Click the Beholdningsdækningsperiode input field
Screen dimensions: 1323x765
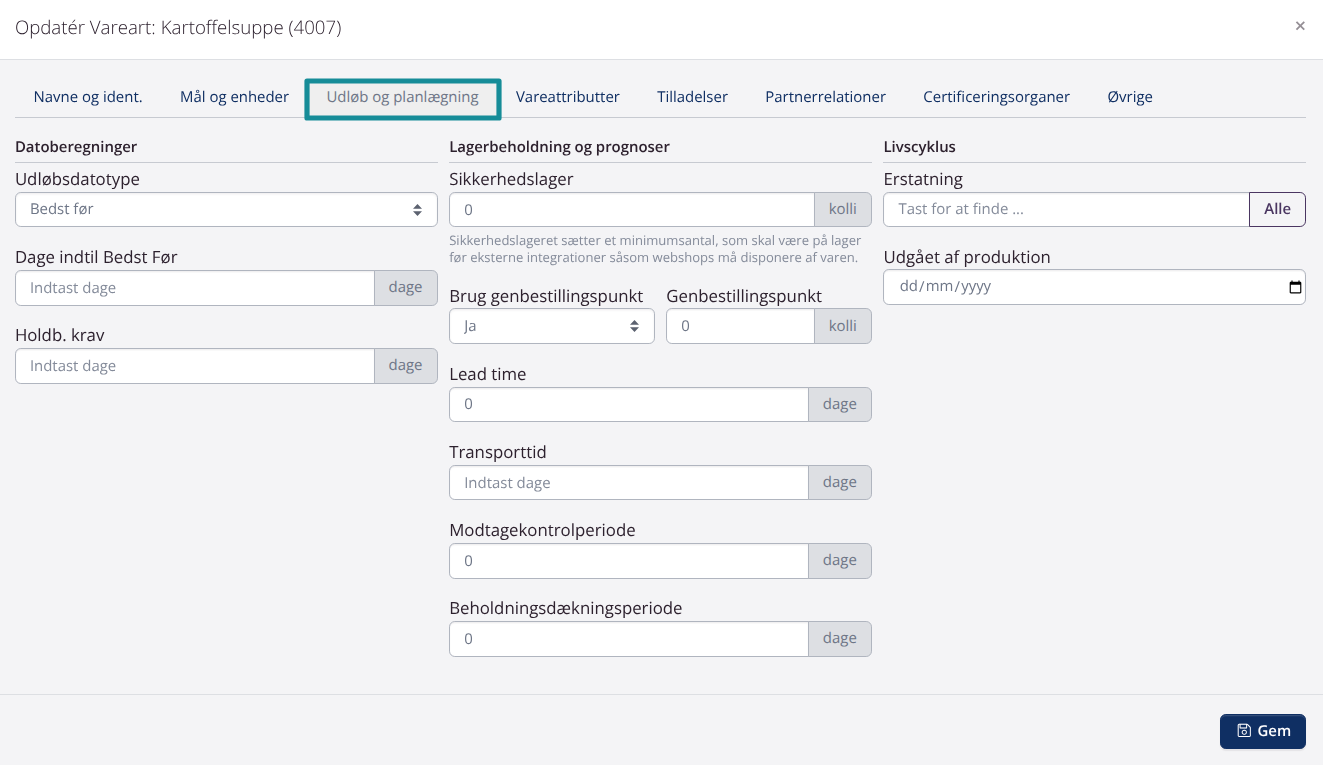(x=629, y=639)
